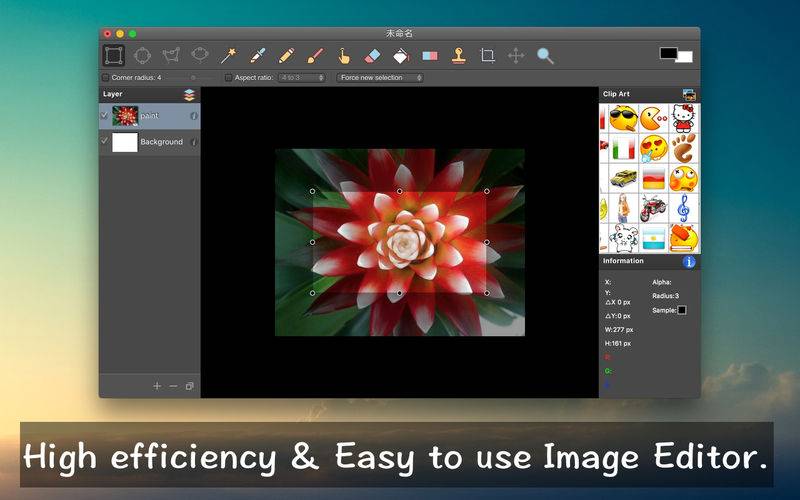Insert the Argentina flag clip art
This screenshot has height=500, width=800.
(654, 238)
